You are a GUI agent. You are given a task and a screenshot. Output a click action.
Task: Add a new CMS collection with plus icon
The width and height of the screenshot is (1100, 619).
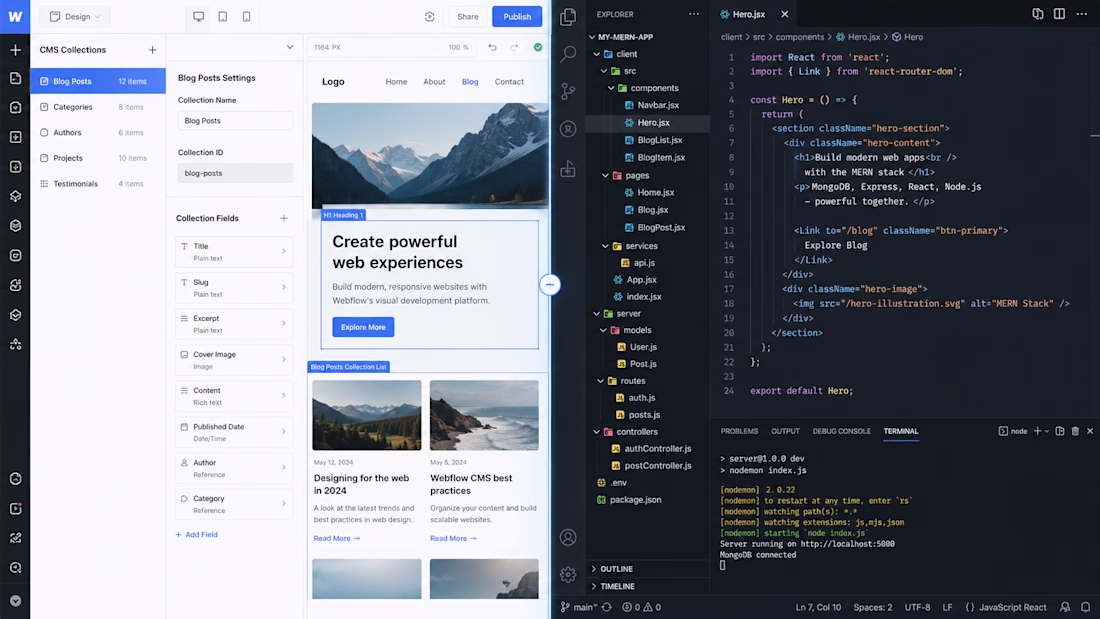tap(152, 50)
